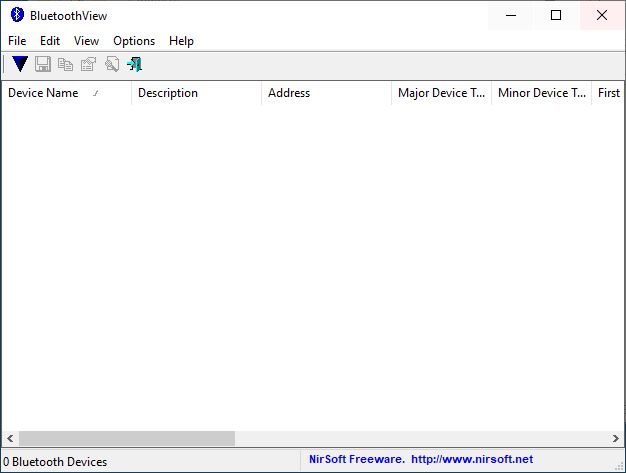Sort by Minor Device Type column

542,93
